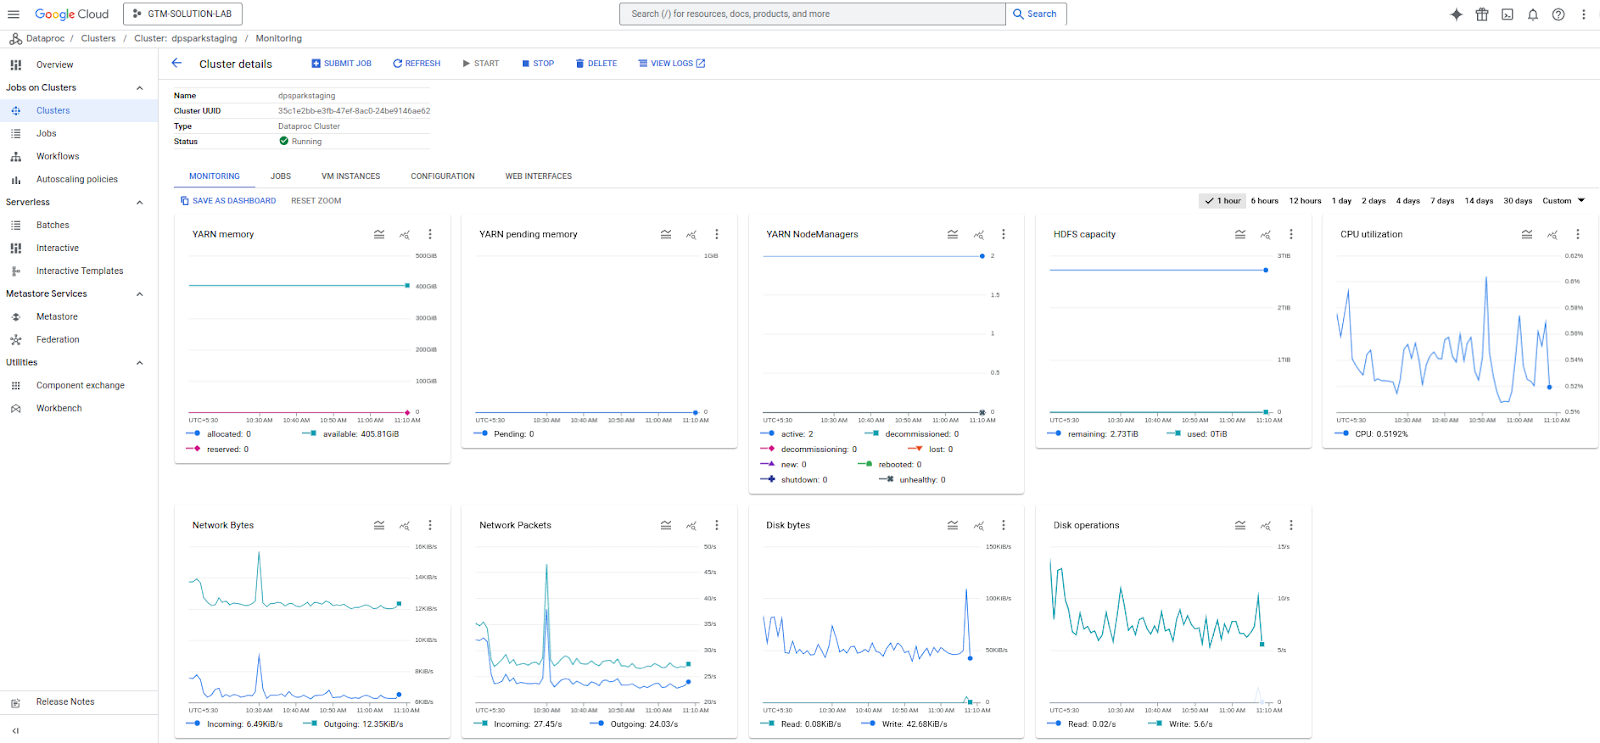Open the gift free trial icon
The image size is (1600, 743).
click(1482, 14)
